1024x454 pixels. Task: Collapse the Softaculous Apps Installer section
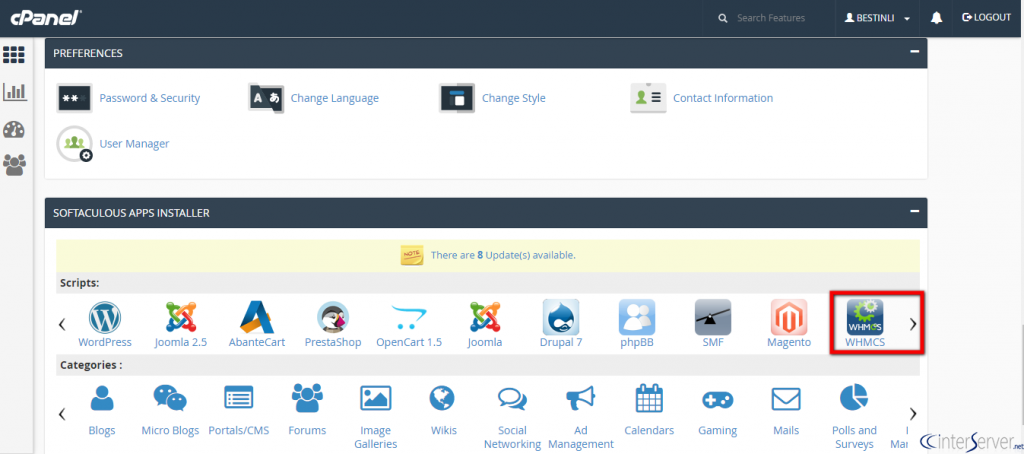click(914, 212)
